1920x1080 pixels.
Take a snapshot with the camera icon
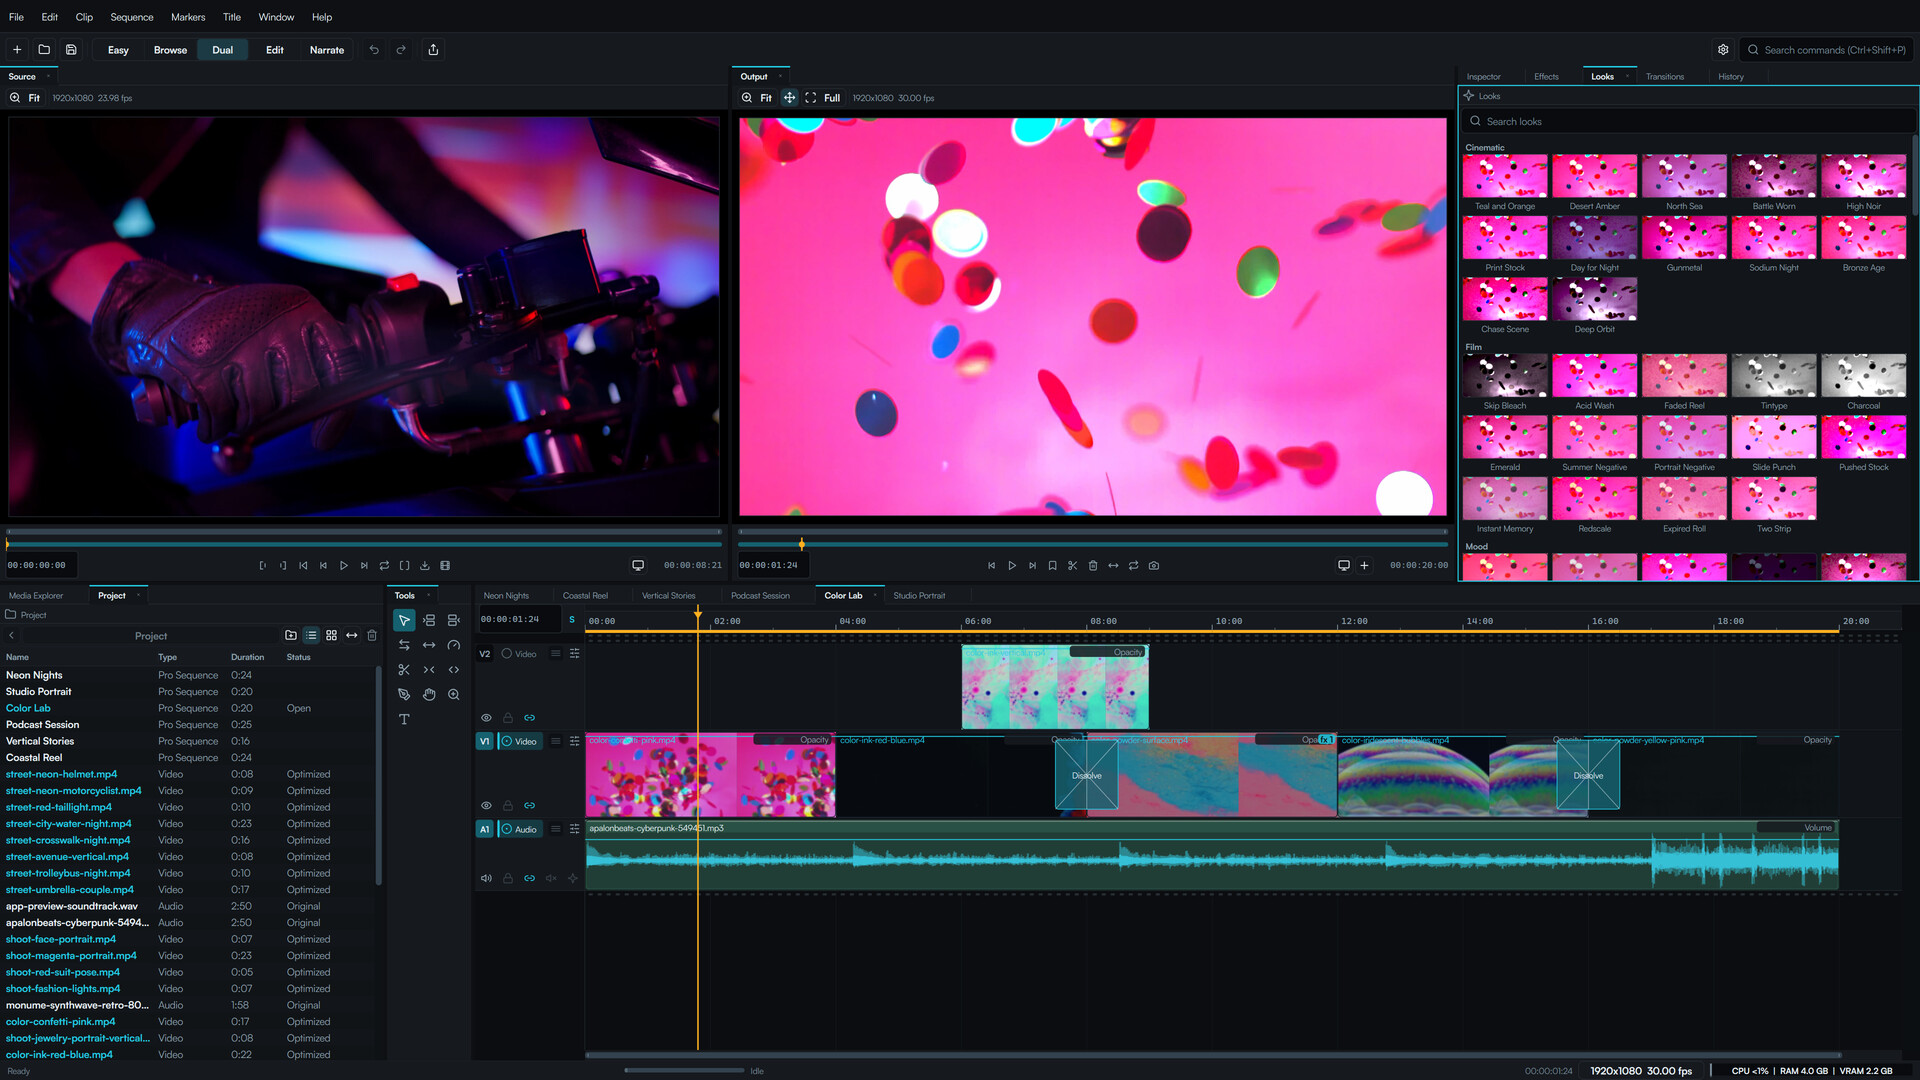(1154, 566)
